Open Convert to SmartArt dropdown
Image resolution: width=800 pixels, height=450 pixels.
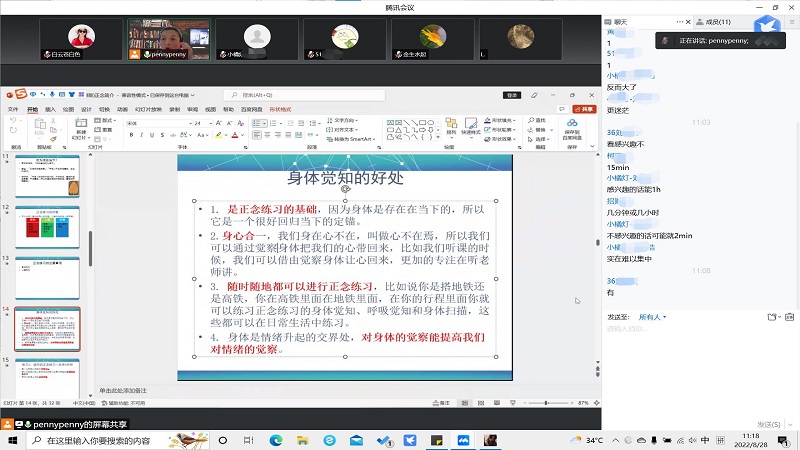(x=351, y=139)
